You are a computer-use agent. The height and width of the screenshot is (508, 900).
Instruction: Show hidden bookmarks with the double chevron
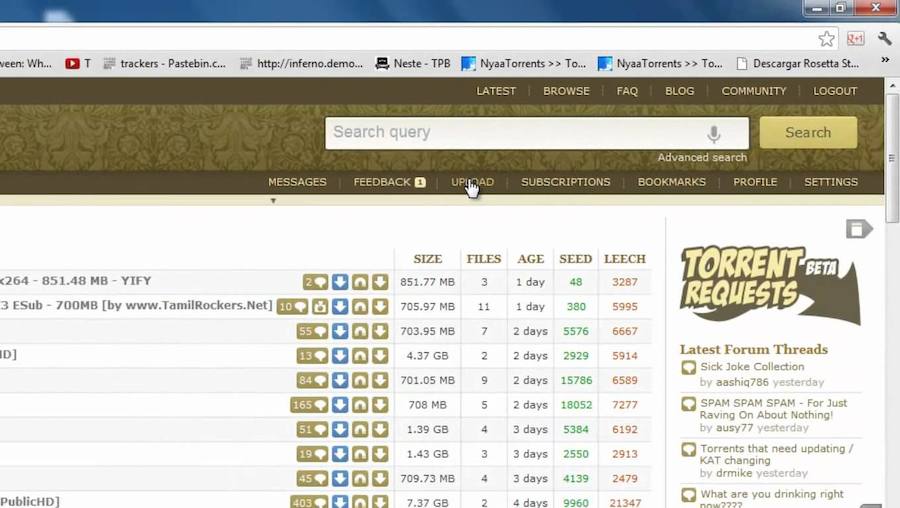click(885, 60)
